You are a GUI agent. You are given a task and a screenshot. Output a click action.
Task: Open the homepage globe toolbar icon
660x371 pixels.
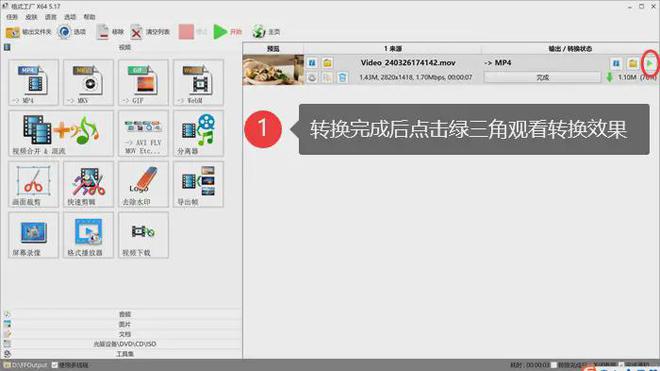click(258, 32)
